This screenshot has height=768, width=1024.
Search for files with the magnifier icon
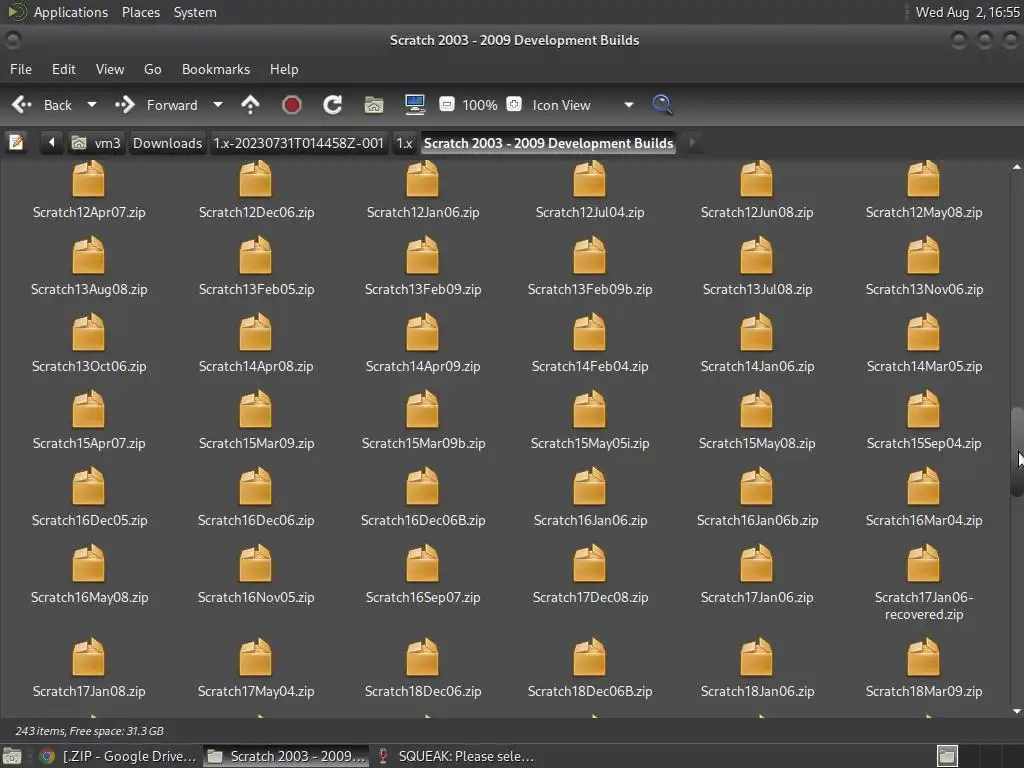pos(662,104)
